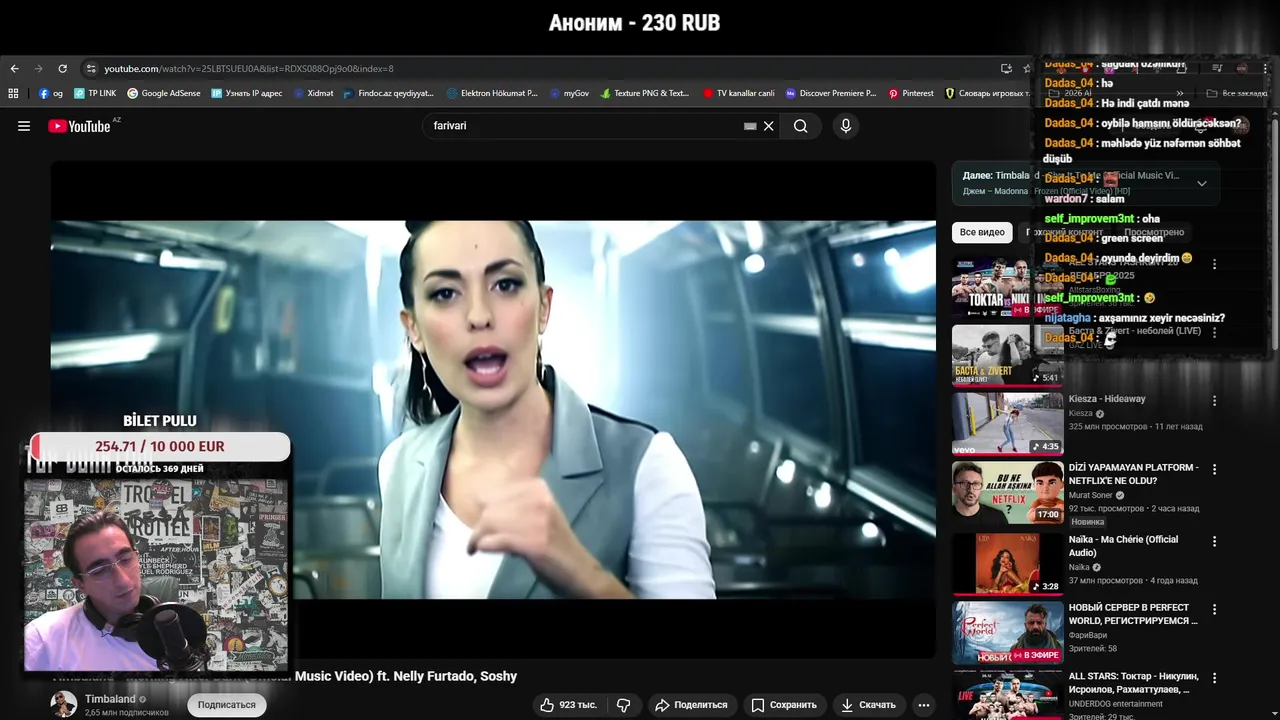Open the Discover Premiere P... bookmark

pyautogui.click(x=831, y=93)
